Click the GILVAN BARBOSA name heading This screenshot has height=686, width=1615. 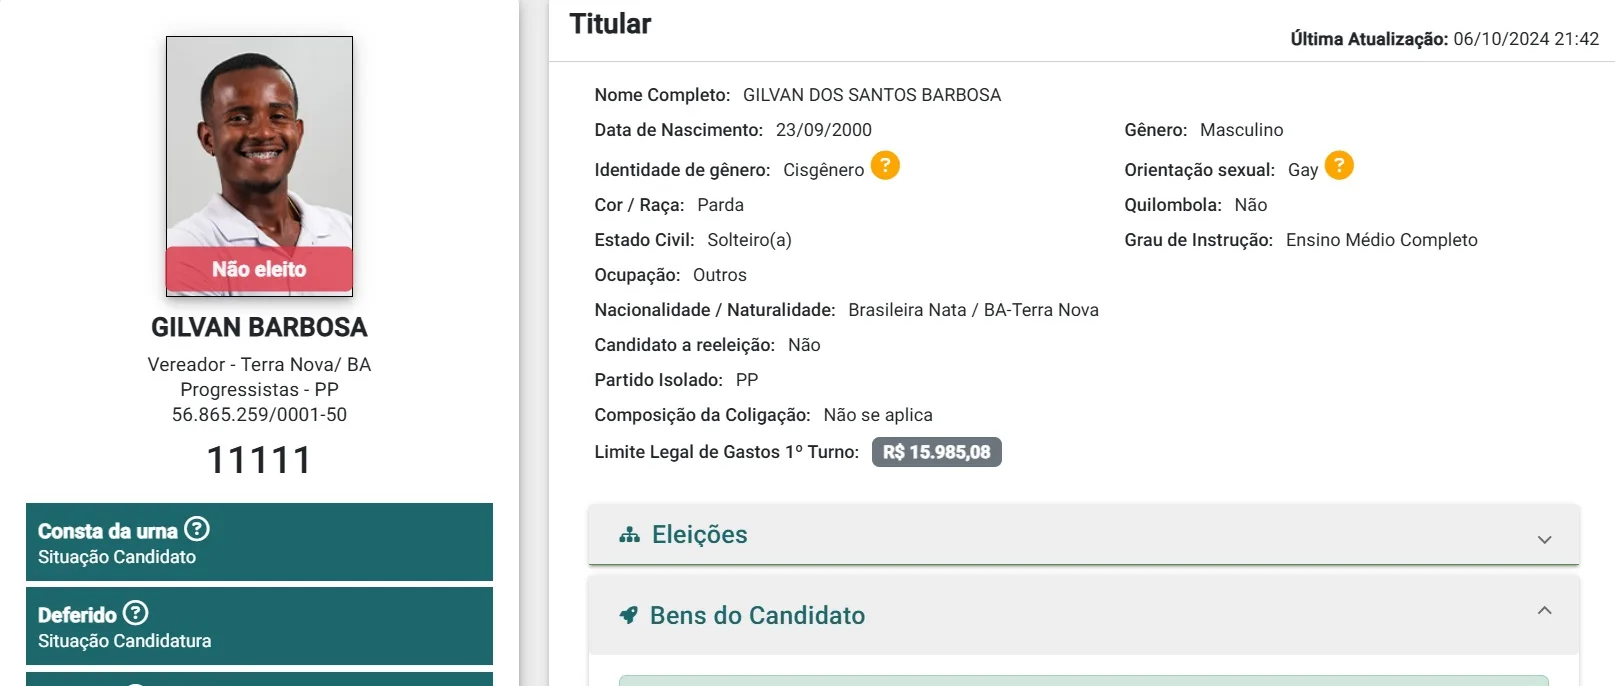259,327
